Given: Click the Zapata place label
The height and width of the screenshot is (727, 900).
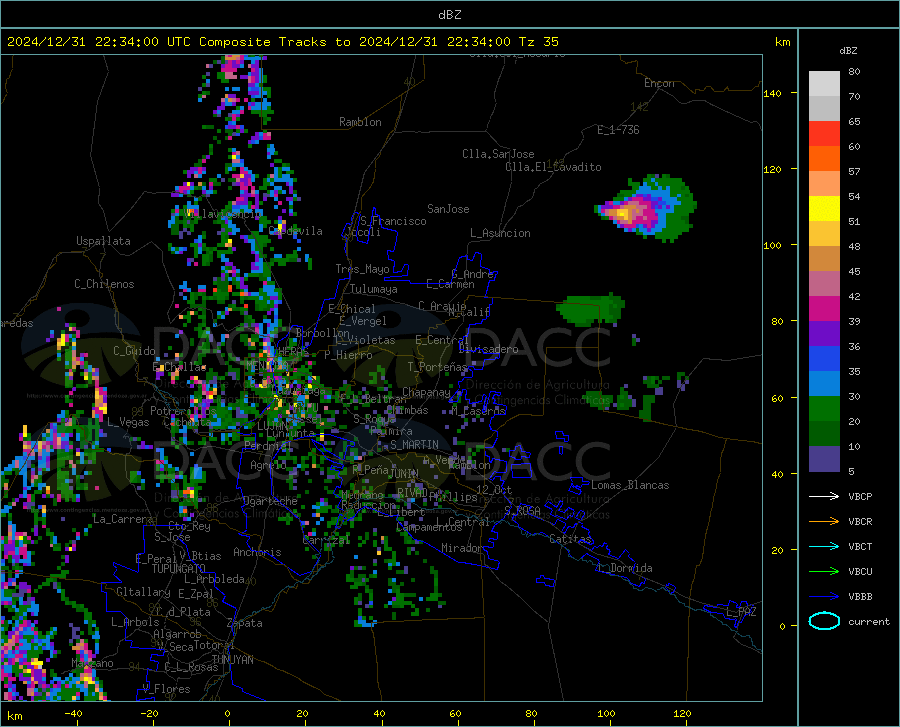Looking at the screenshot, I should click(245, 623).
